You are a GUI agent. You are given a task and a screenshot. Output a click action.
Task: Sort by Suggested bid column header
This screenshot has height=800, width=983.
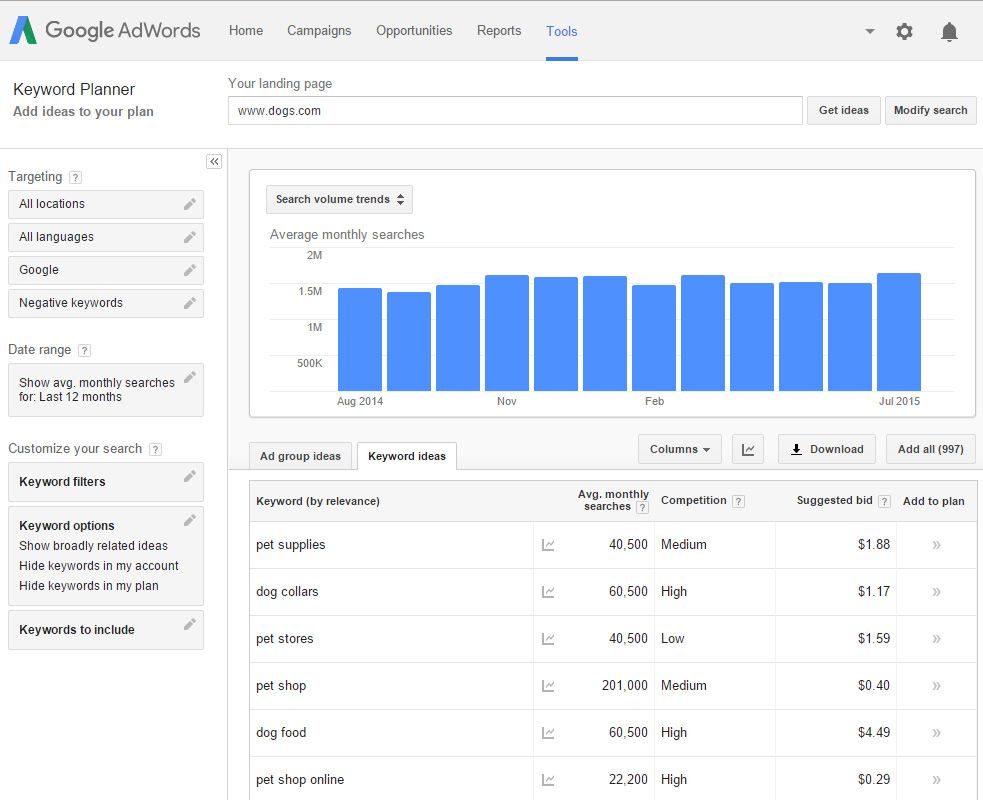pyautogui.click(x=834, y=500)
